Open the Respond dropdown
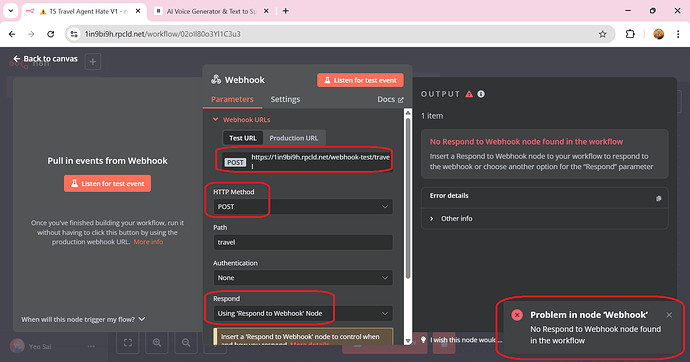This screenshot has width=690, height=362. pos(303,314)
